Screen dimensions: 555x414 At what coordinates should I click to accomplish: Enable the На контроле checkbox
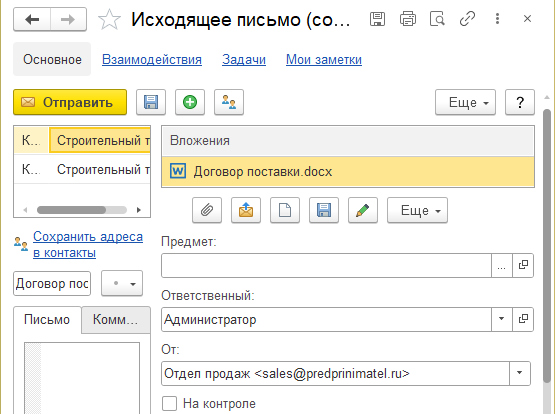pos(169,403)
